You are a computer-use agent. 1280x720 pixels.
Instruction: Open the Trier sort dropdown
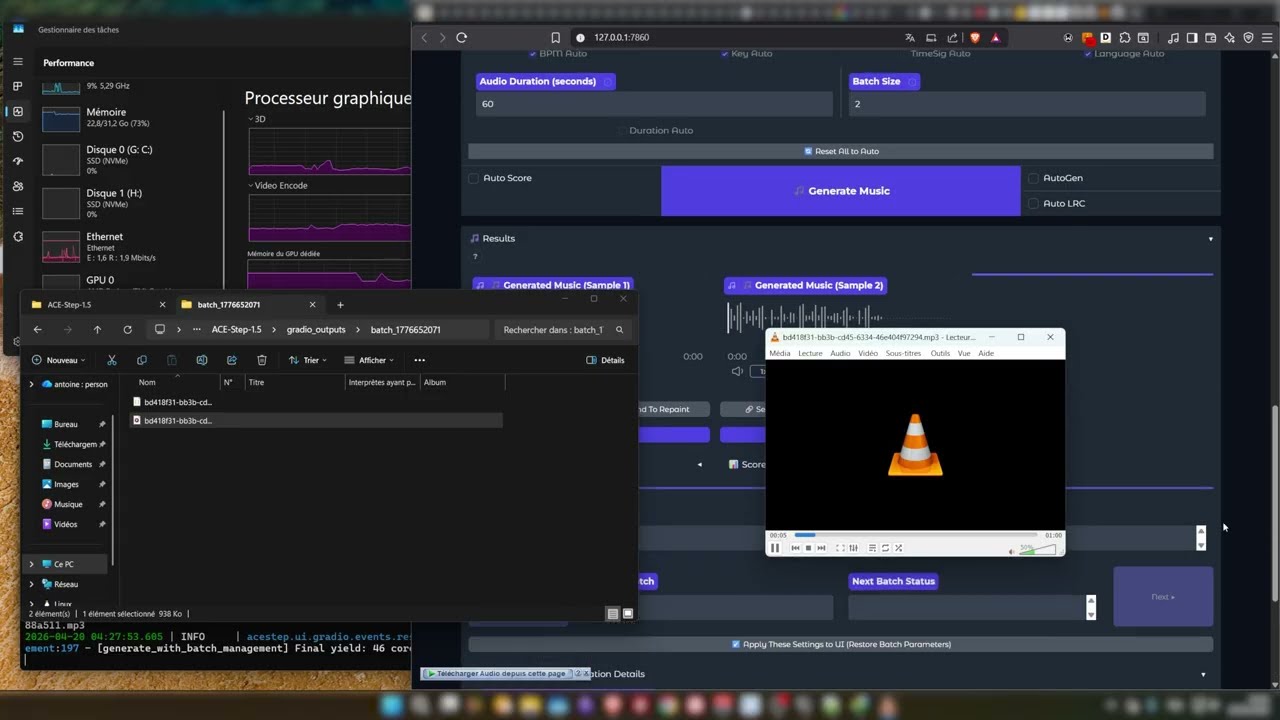[x=308, y=360]
